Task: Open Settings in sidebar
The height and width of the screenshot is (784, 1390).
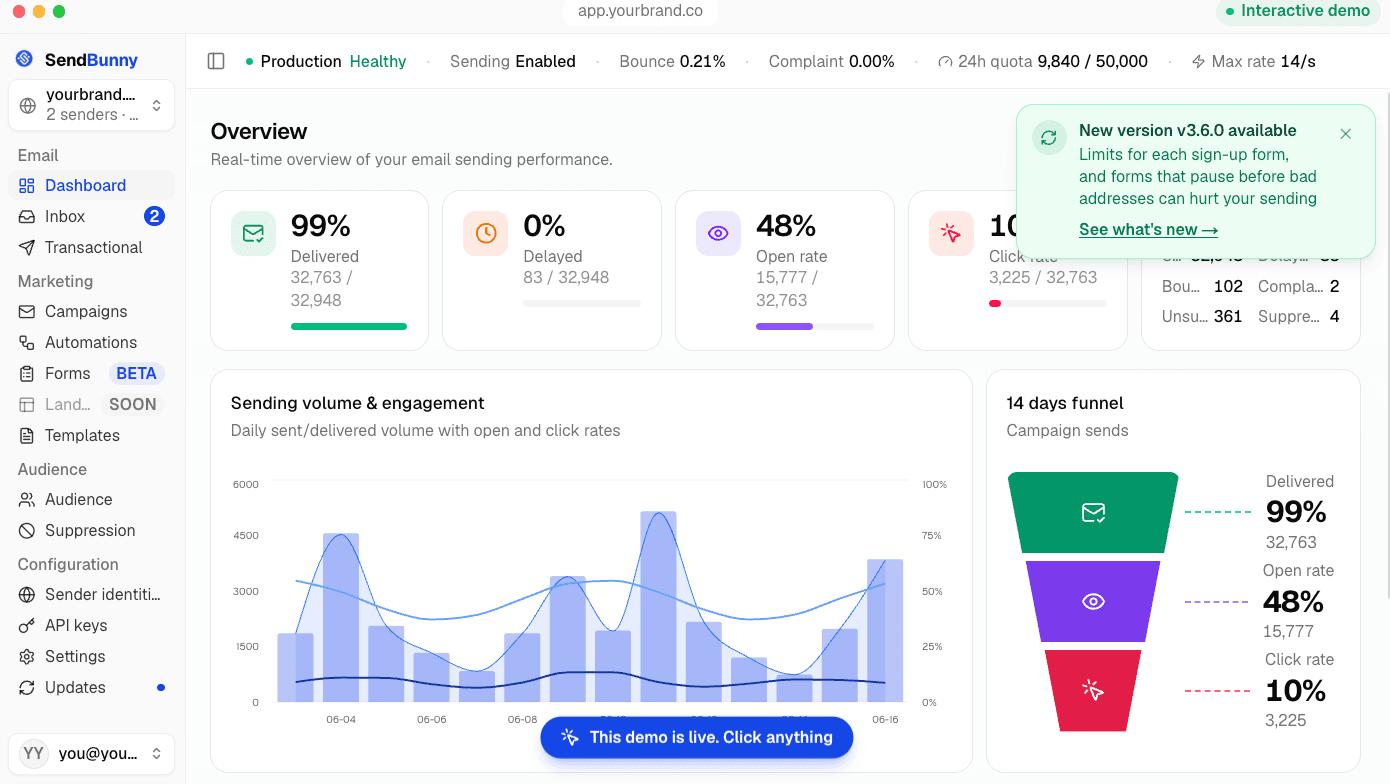Action: [x=91, y=656]
